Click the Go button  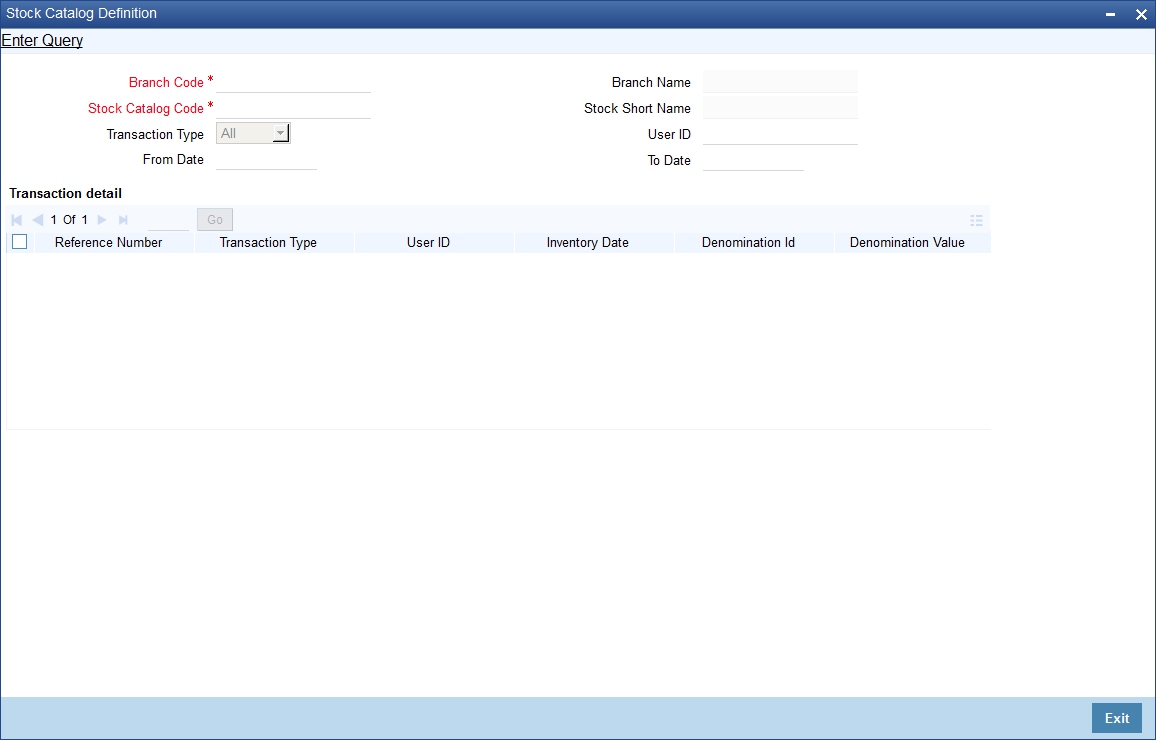(215, 220)
